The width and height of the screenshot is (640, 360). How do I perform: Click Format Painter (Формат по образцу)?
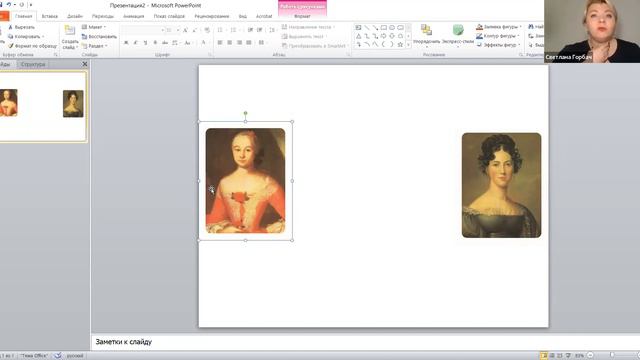[x=33, y=46]
